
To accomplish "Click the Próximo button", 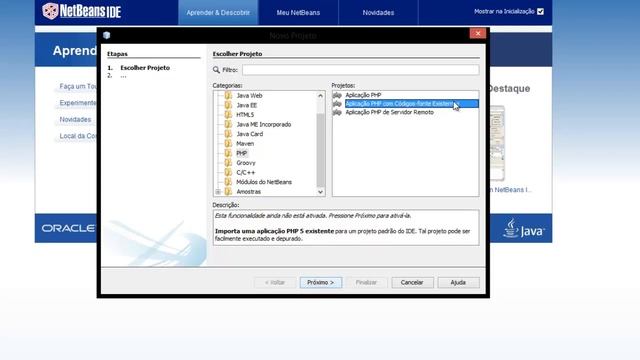I will pos(321,282).
